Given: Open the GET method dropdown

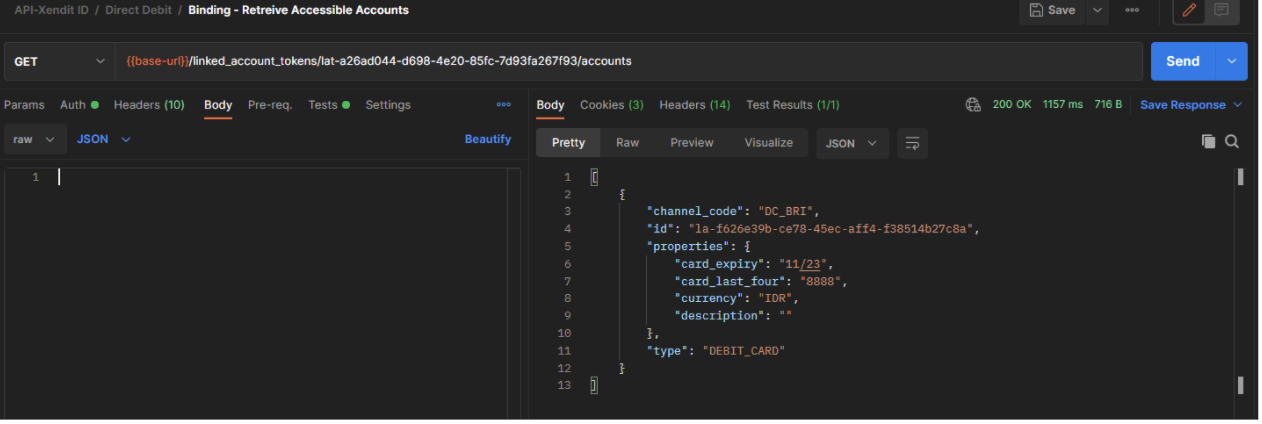Looking at the screenshot, I should click(x=59, y=61).
